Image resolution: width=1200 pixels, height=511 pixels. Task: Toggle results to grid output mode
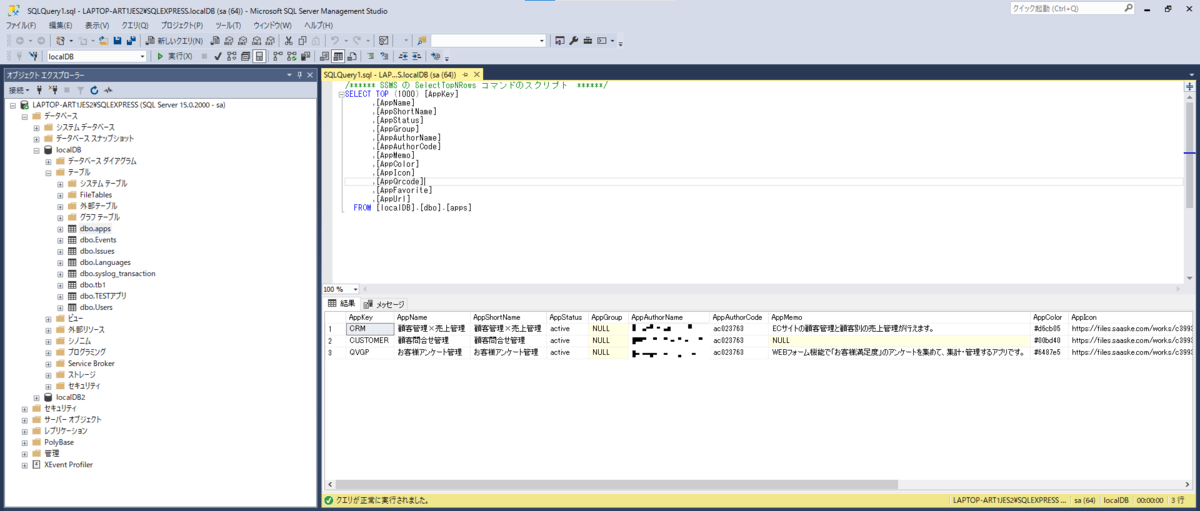[338, 56]
